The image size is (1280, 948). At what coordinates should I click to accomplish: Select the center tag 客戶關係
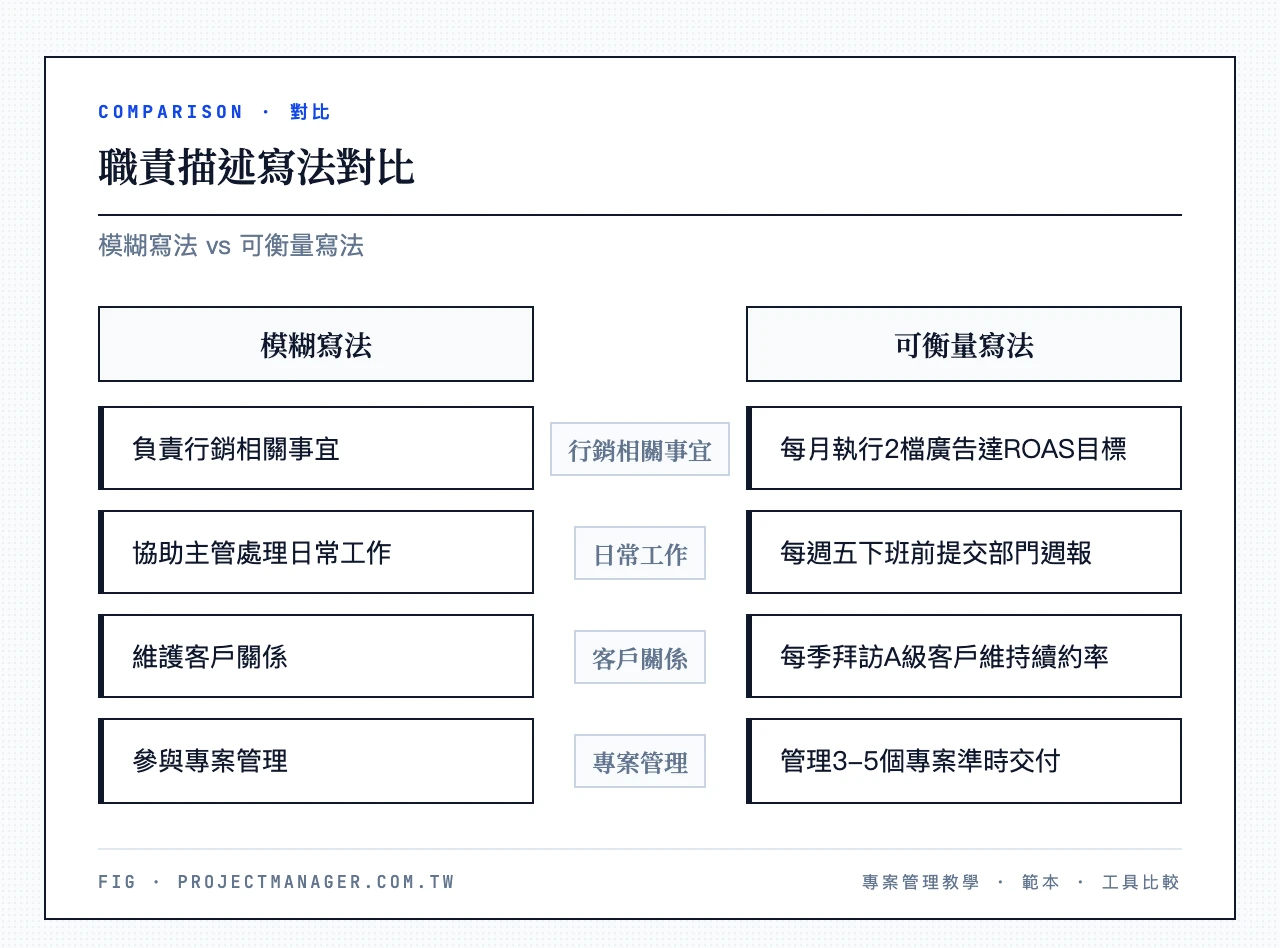pyautogui.click(x=640, y=657)
